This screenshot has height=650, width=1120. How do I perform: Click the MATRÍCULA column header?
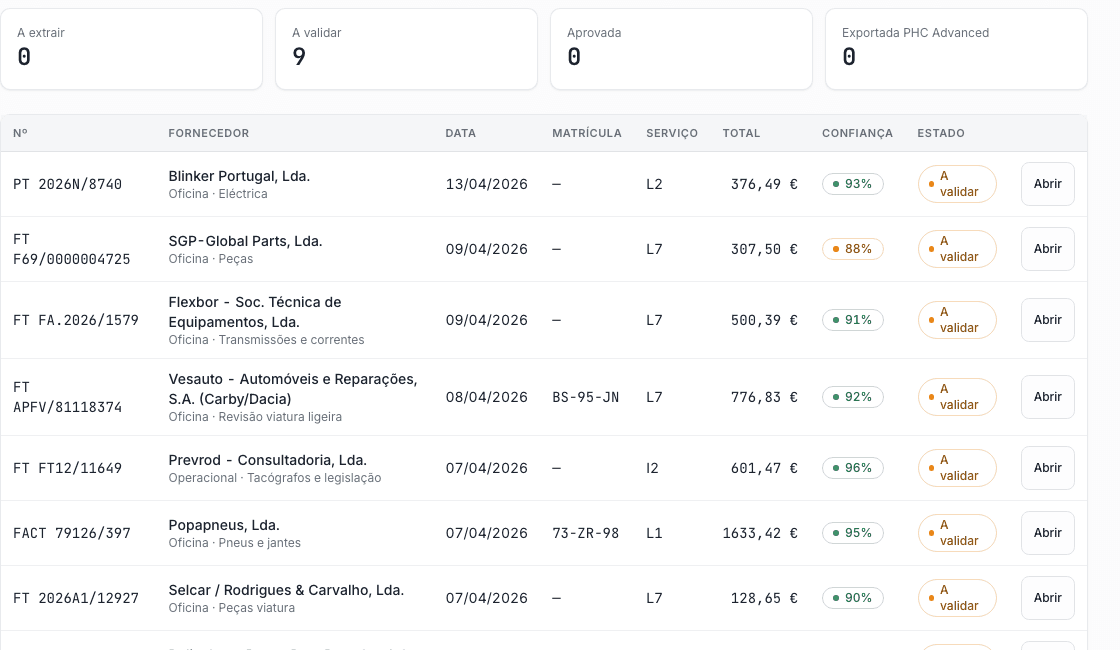[x=586, y=133]
